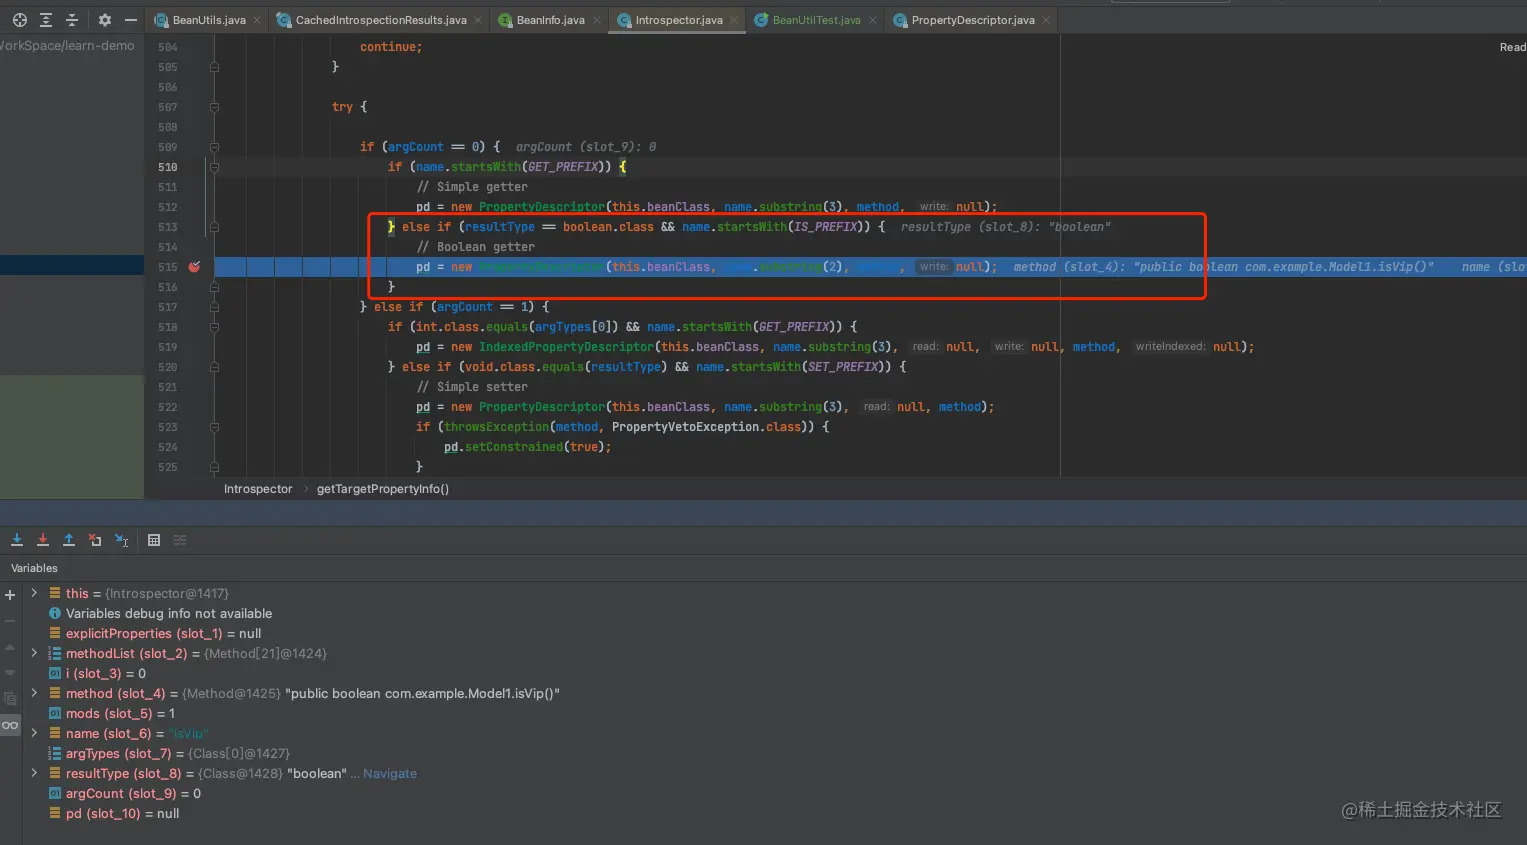1527x845 pixels.
Task: Open Evaluate Expression calculator icon
Action: 154,540
